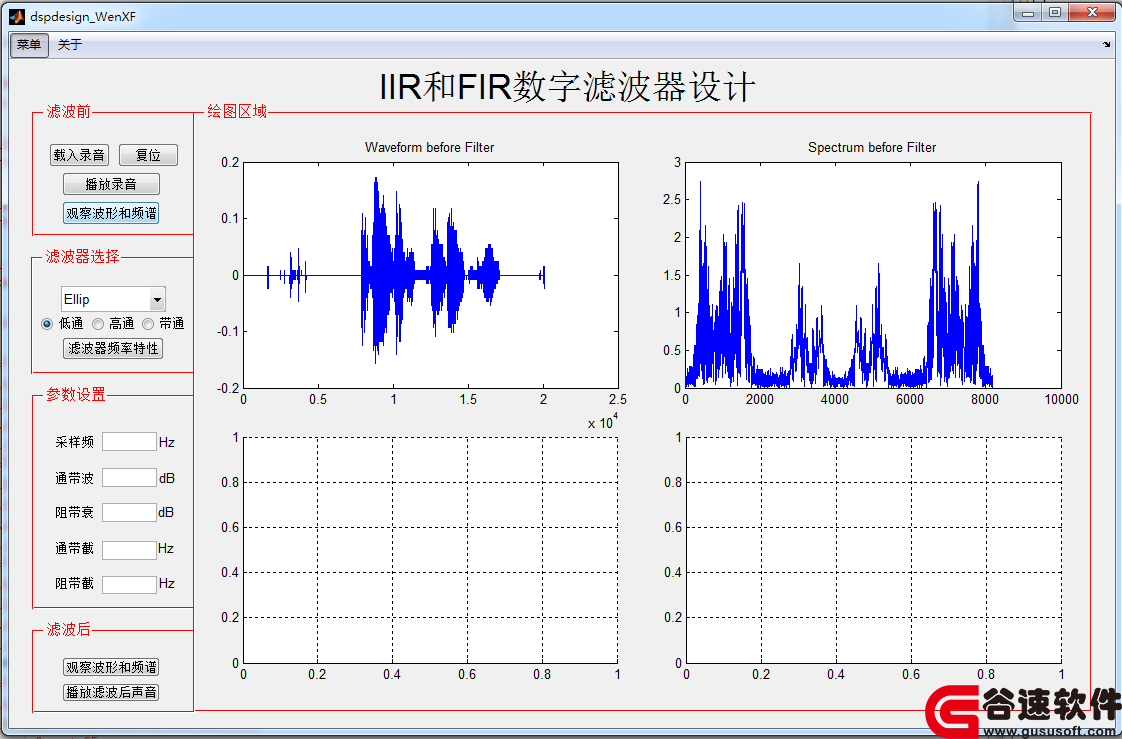Viewport: 1122px width, 739px height.
Task: Click the 滤波器选择 panel label
Action: 82,256
